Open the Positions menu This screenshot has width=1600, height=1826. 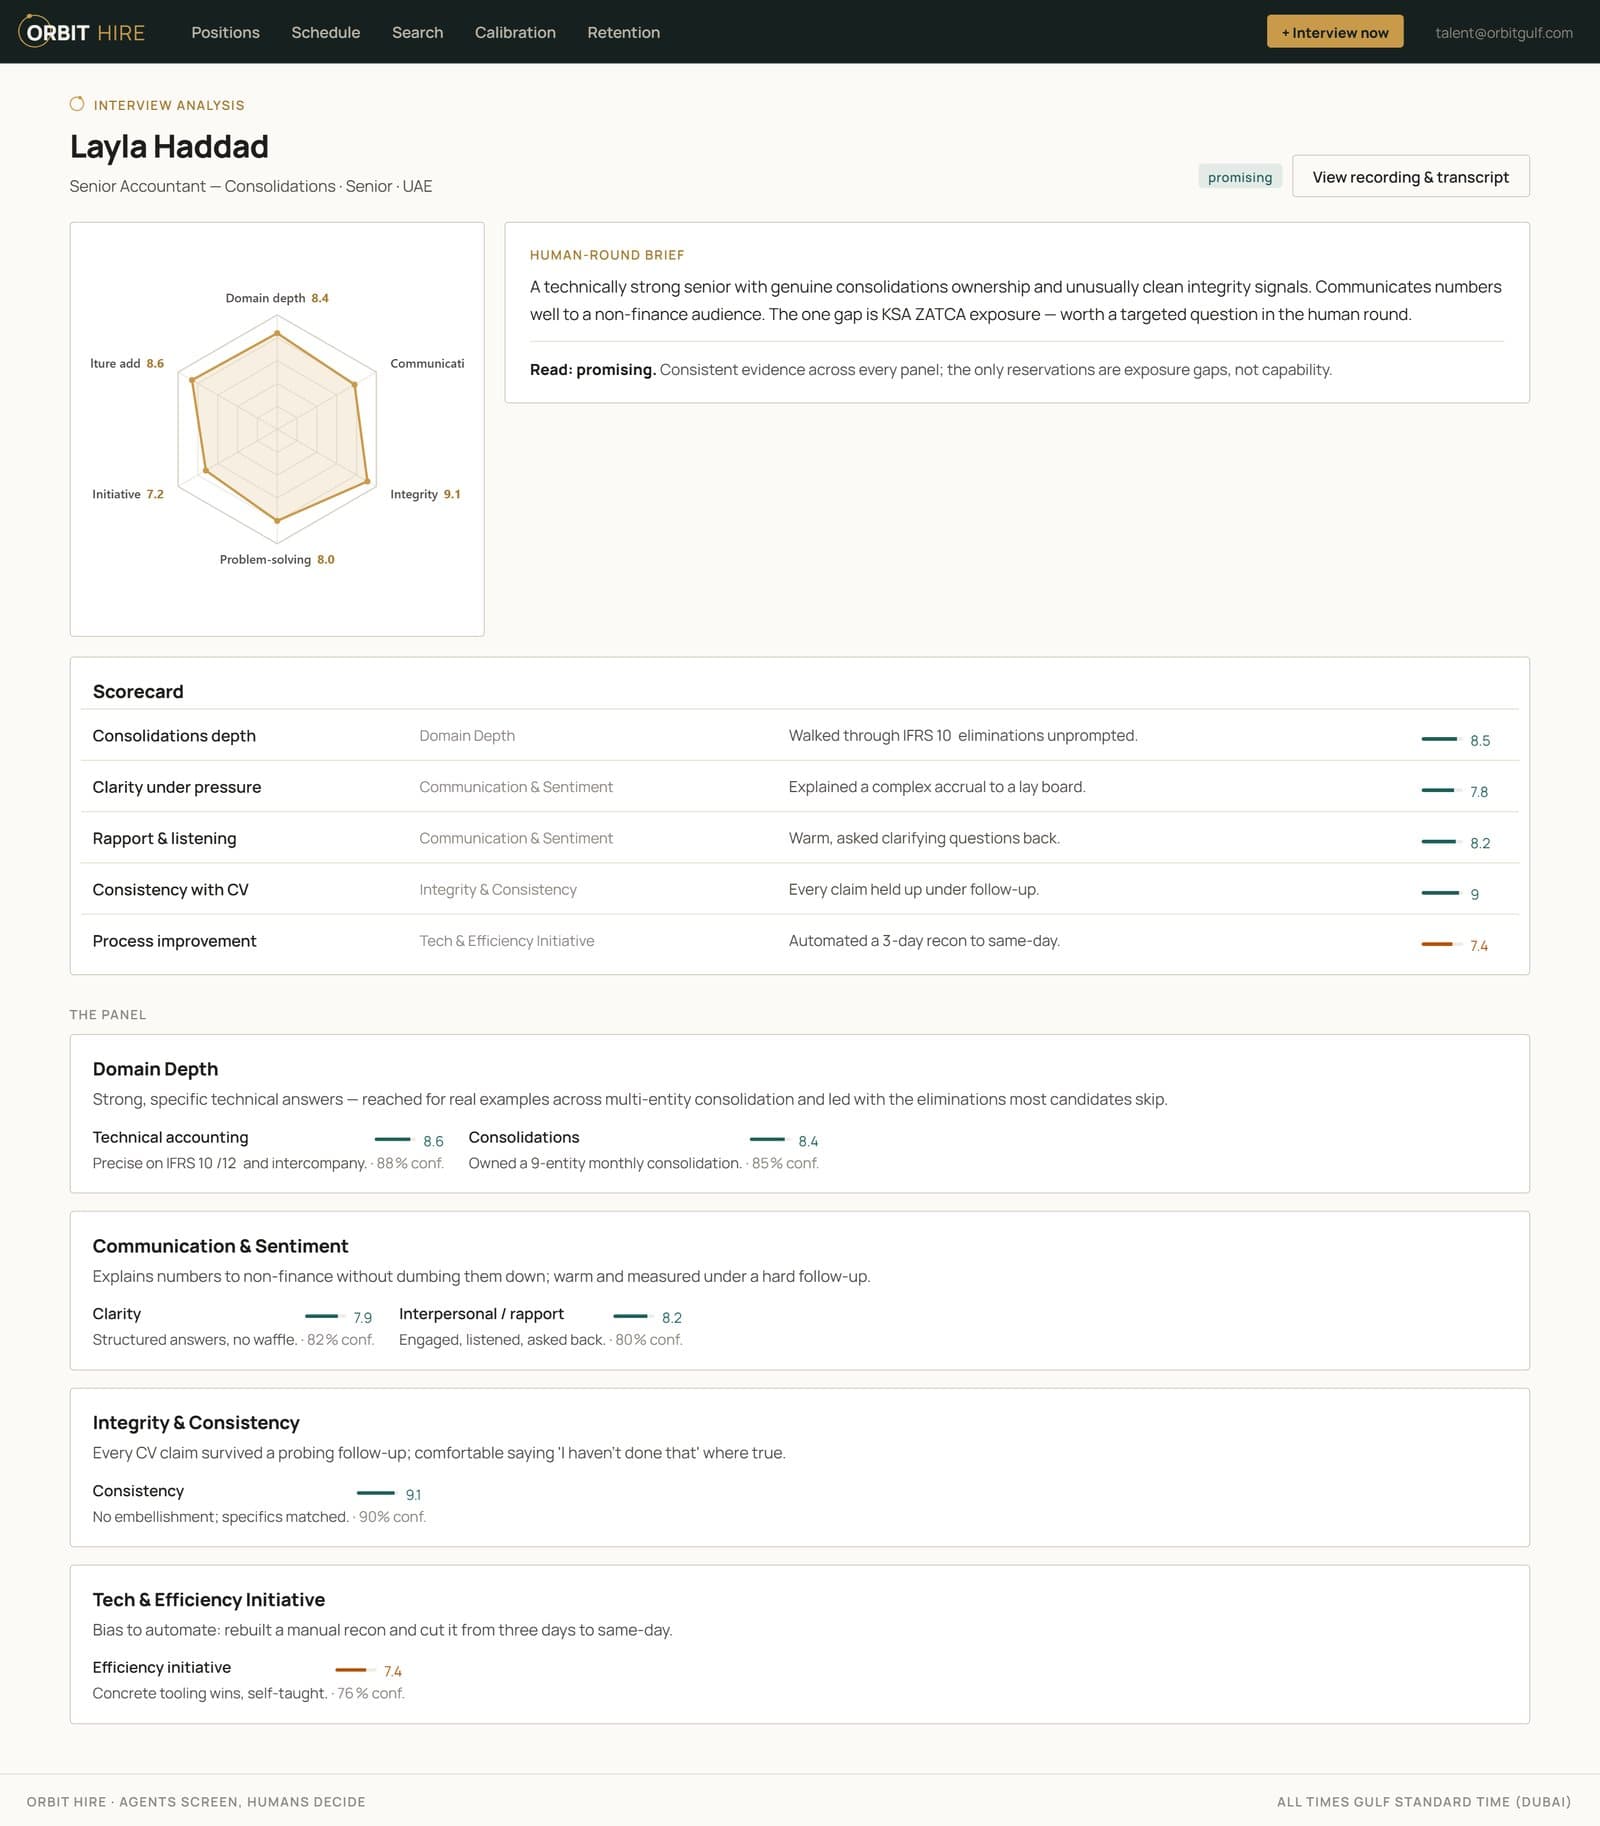pyautogui.click(x=225, y=32)
